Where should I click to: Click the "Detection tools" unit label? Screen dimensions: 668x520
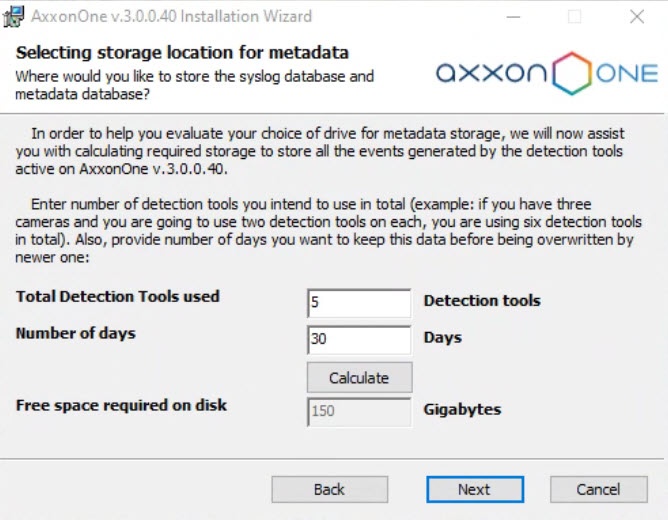482,300
